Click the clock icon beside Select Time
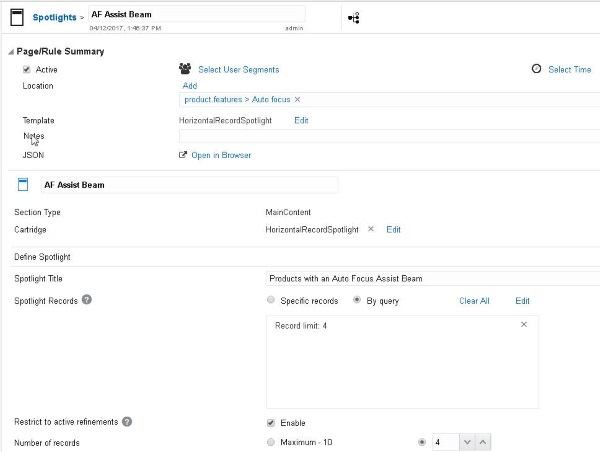The width and height of the screenshot is (600, 452). click(x=536, y=69)
